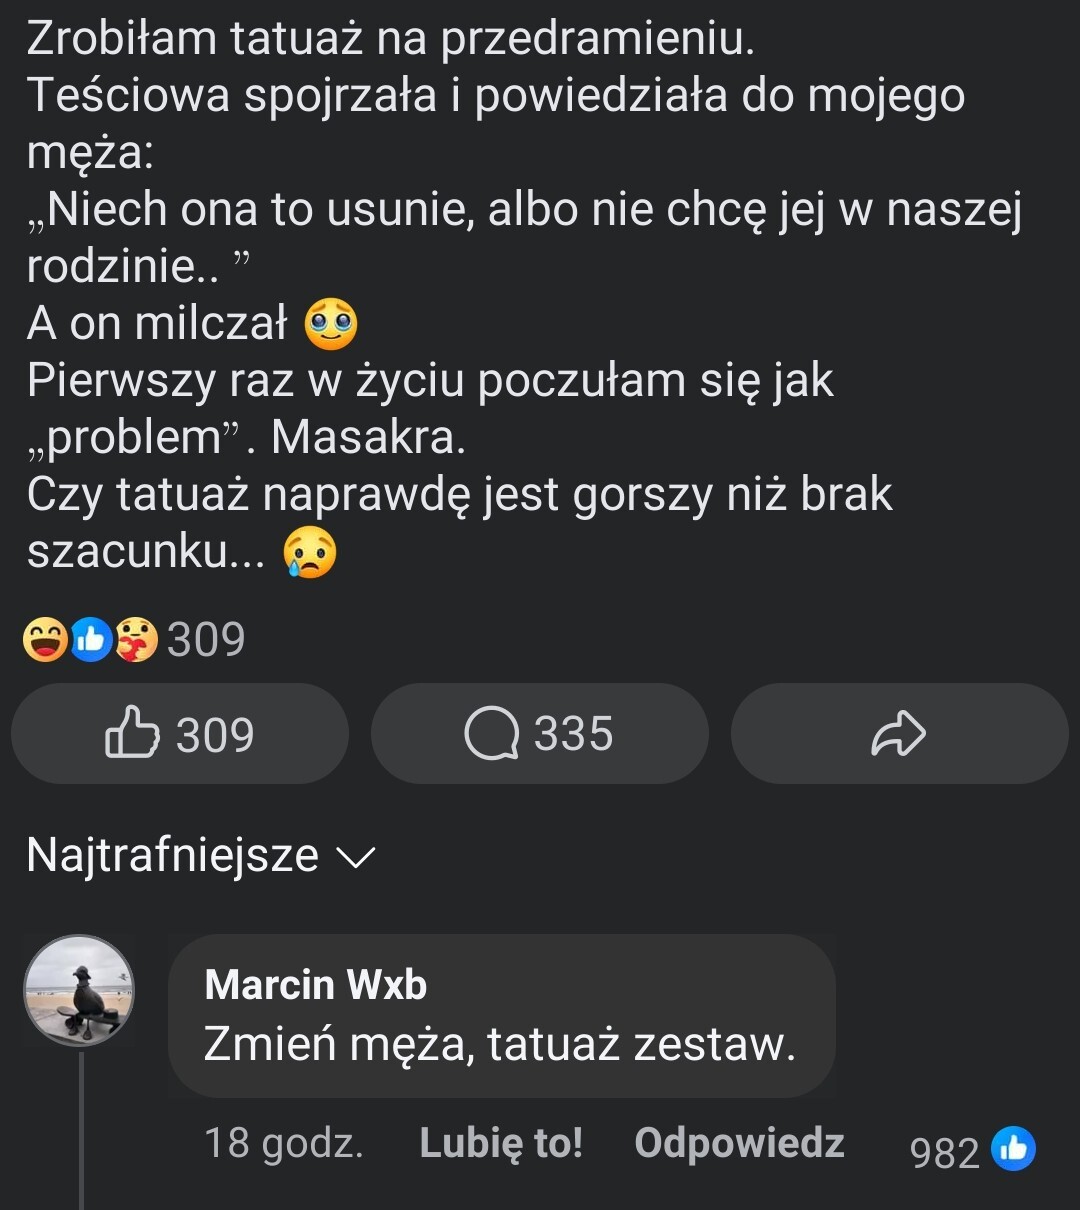1080x1210 pixels.
Task: Tap the reply thread line below the avatar
Action: pyautogui.click(x=81, y=1130)
